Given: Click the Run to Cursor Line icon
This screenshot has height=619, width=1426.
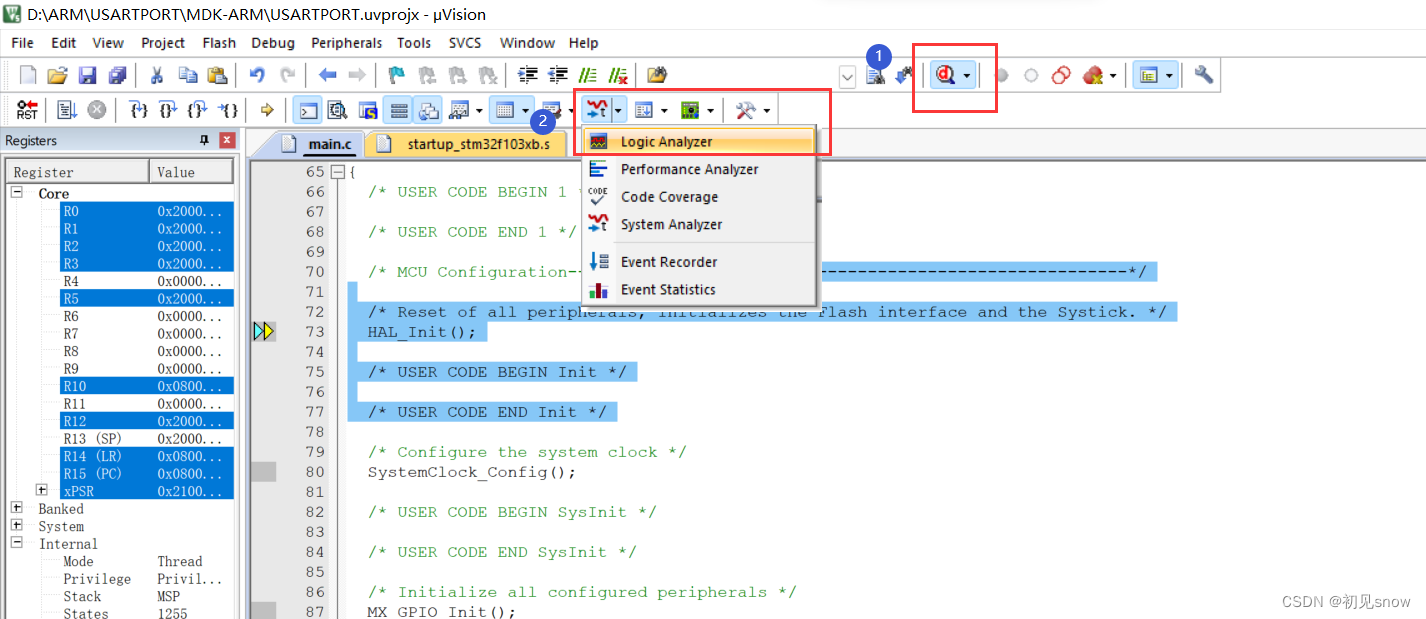Looking at the screenshot, I should (x=228, y=110).
